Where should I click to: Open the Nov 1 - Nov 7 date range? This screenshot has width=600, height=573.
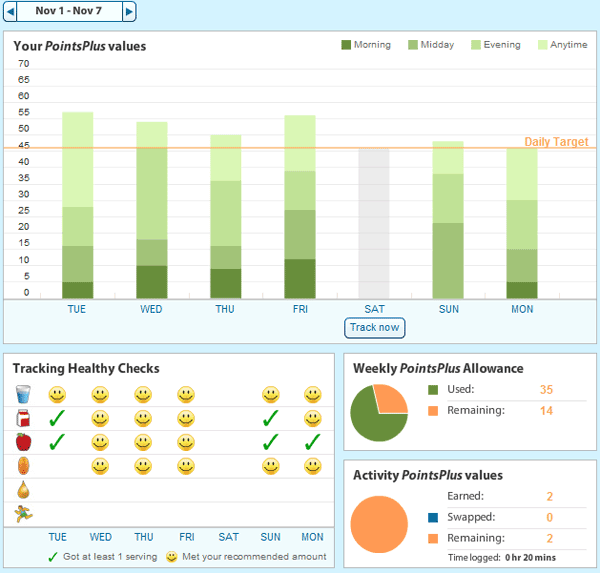(x=69, y=11)
